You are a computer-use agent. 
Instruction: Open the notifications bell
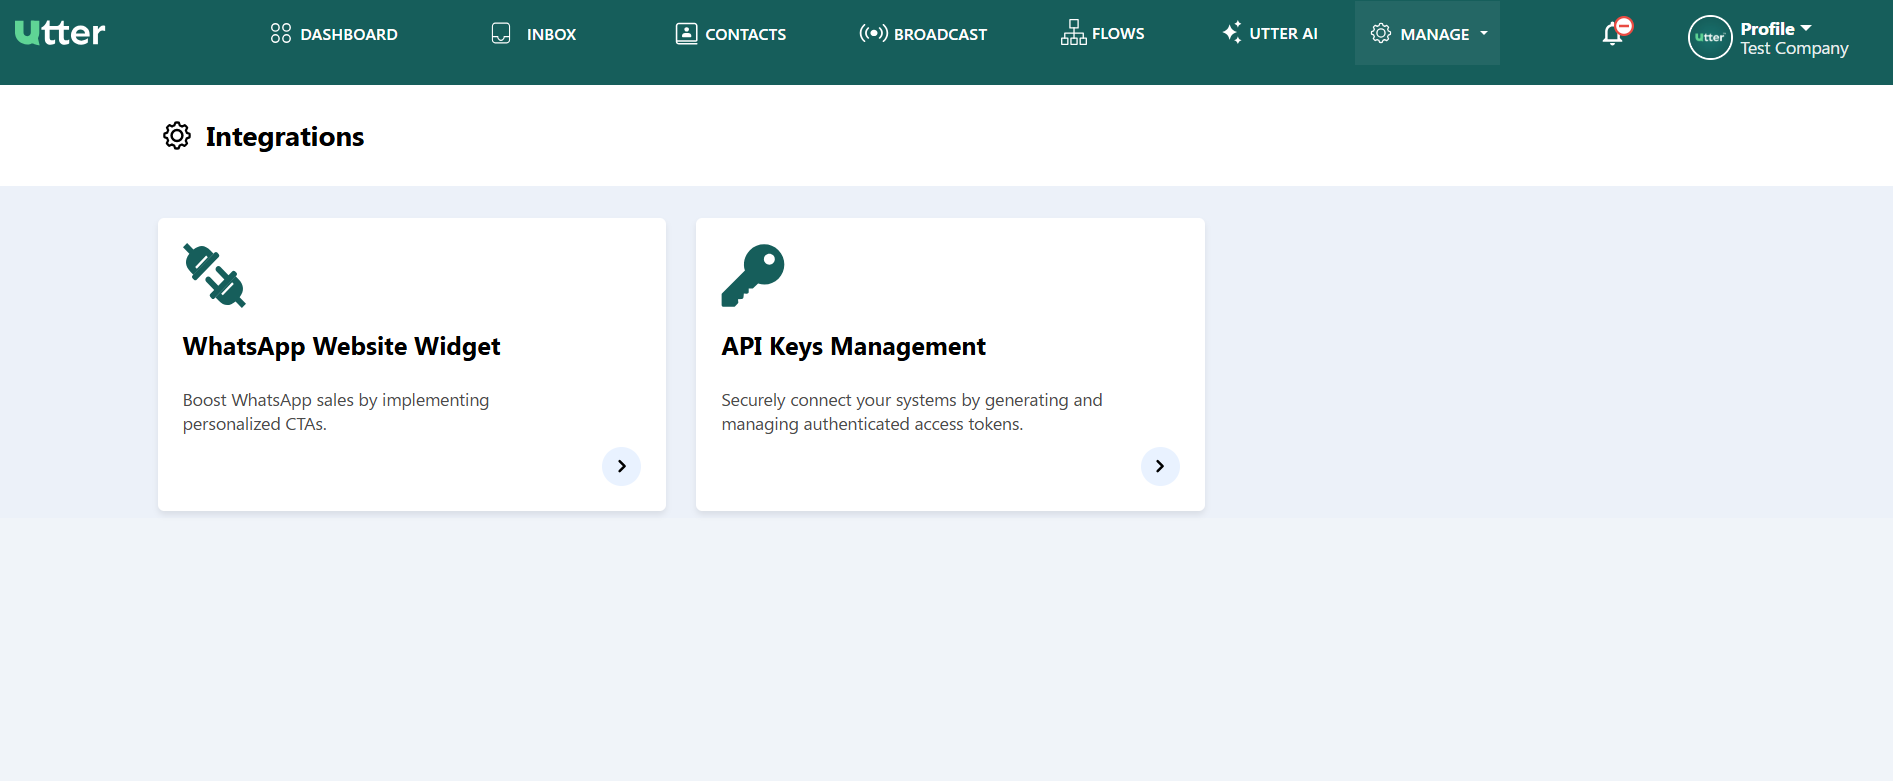coord(1615,32)
